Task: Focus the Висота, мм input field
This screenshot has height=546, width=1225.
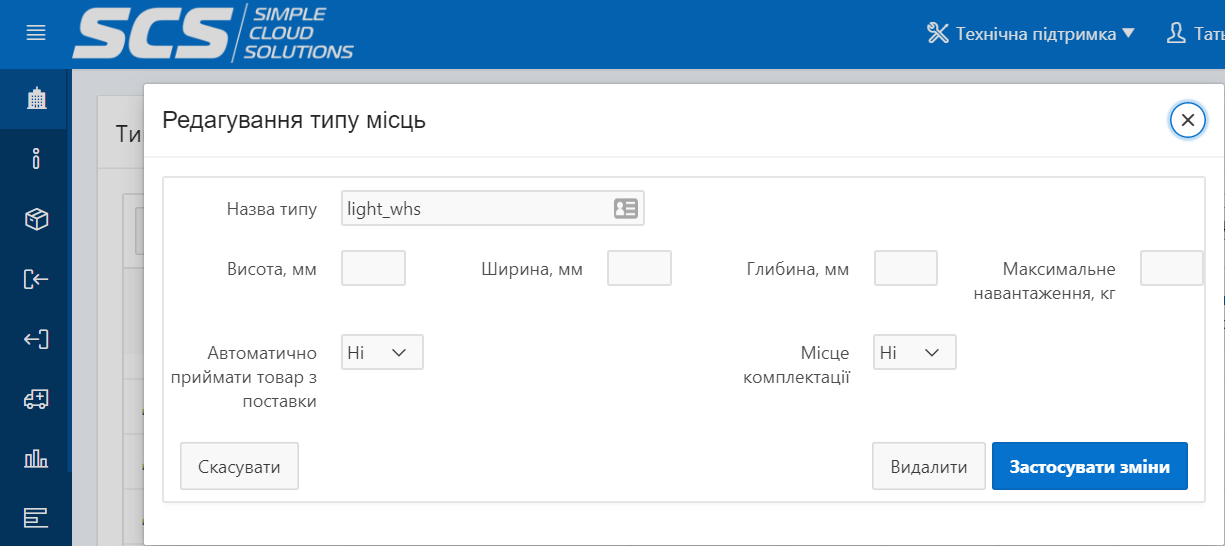Action: [373, 268]
